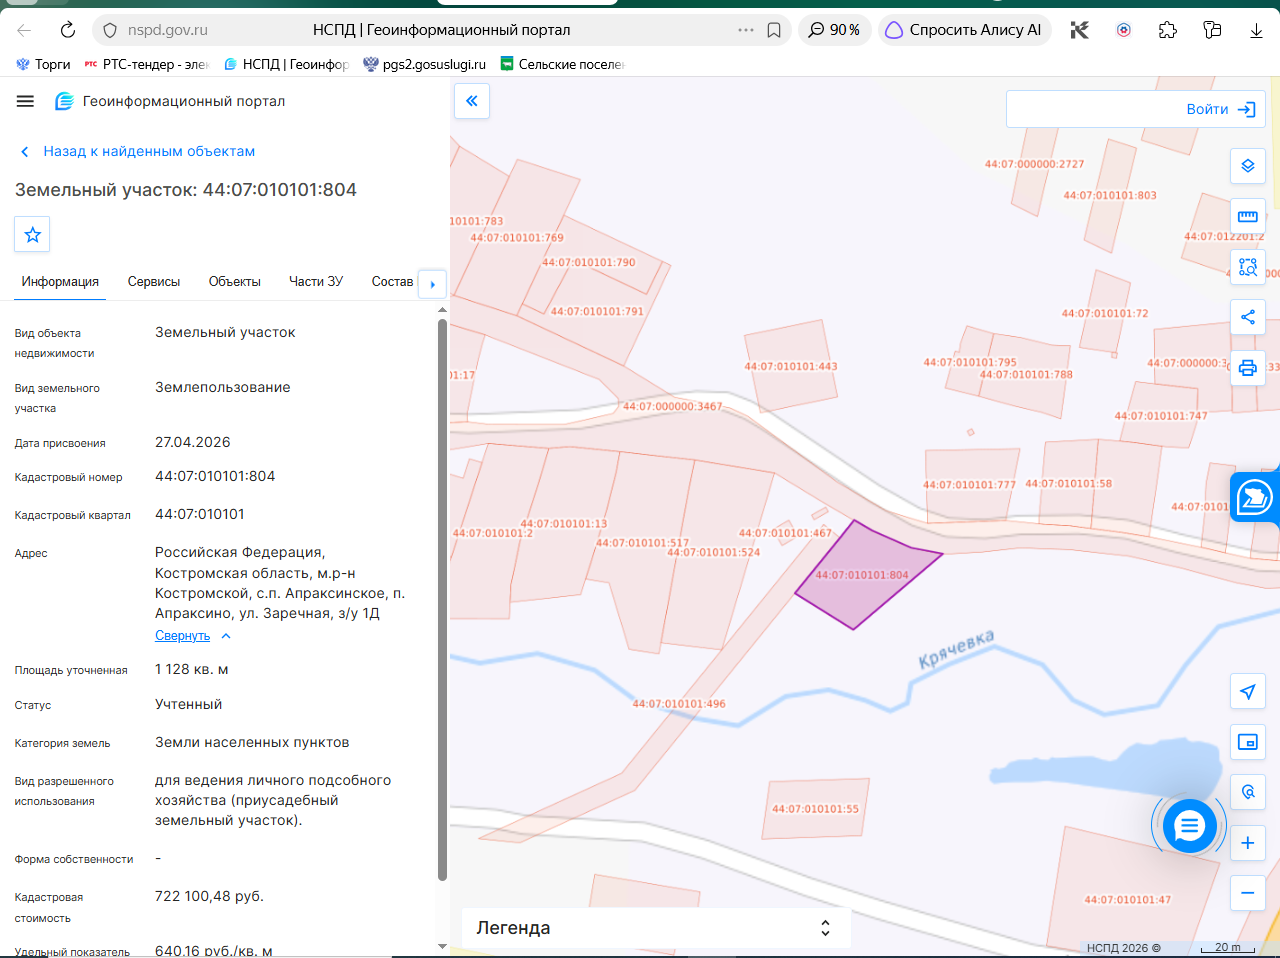Click cadastral value 722 100,48 руб.

209,896
